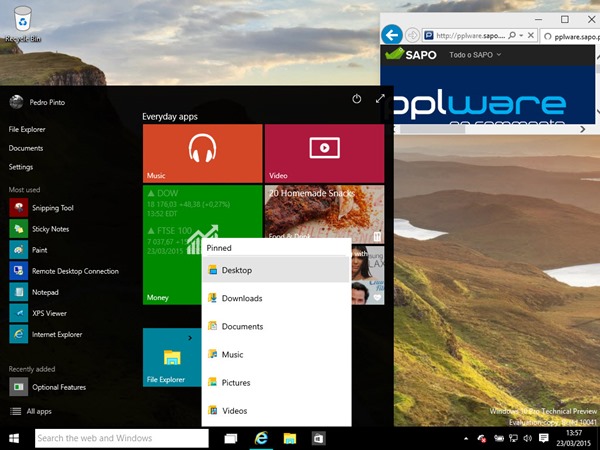The image size is (600, 450).
Task: Launch Paint from Most used
Action: (x=28, y=250)
